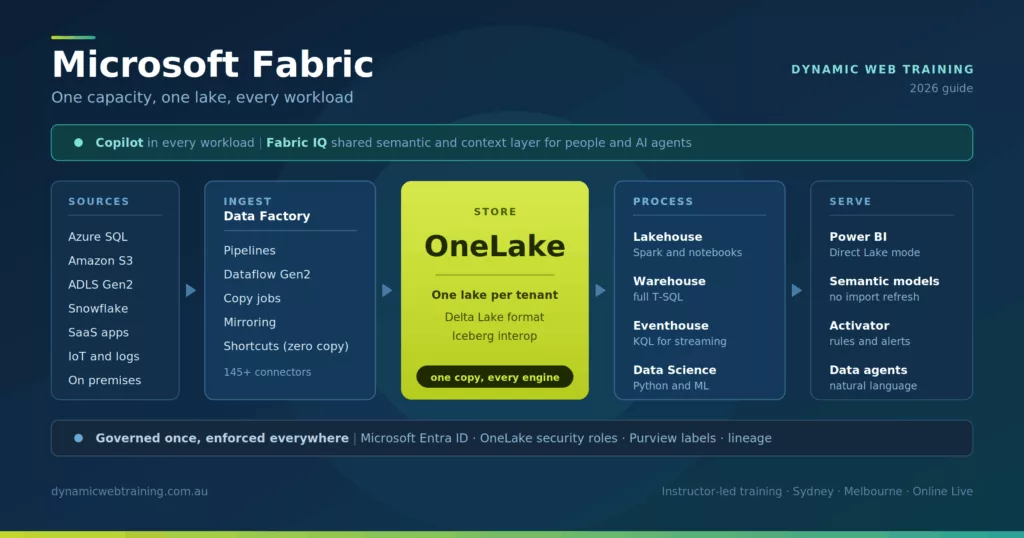
Task: Click the "no import refresh" caption
Action: [x=874, y=297]
